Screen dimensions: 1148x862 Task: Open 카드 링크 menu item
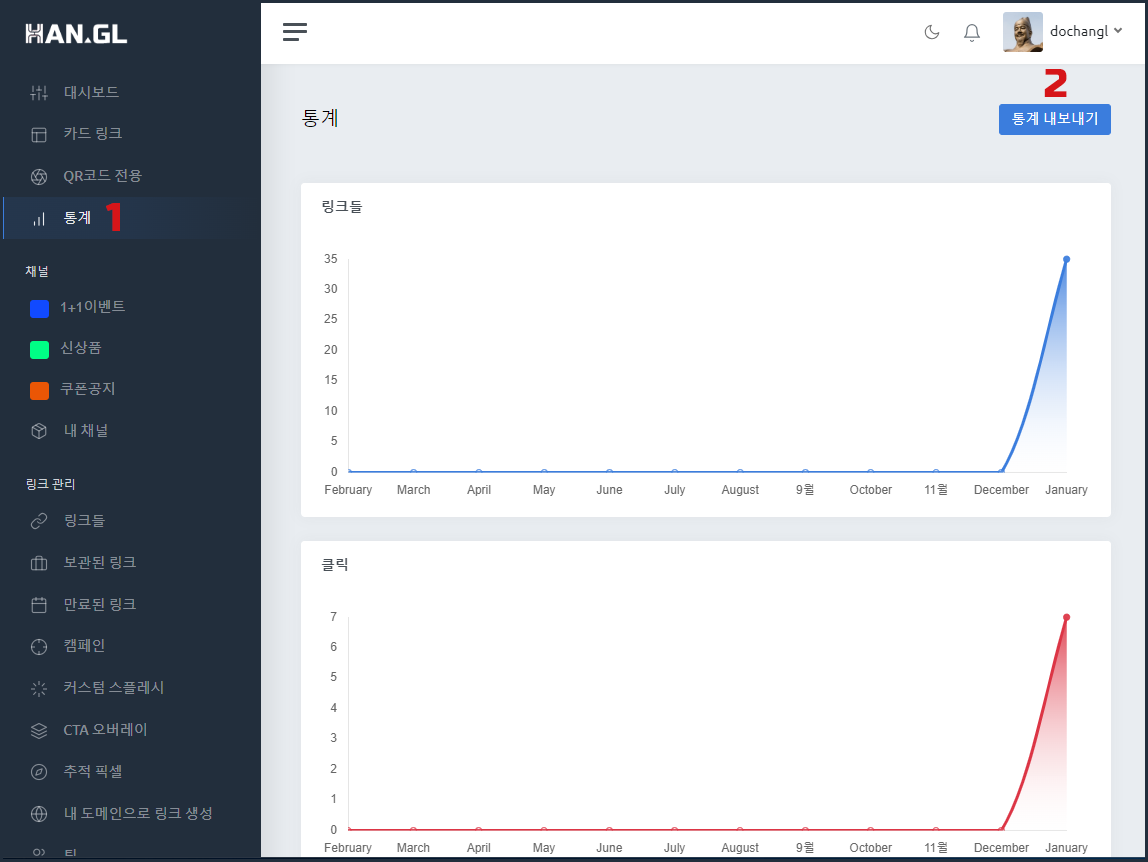pyautogui.click(x=92, y=133)
